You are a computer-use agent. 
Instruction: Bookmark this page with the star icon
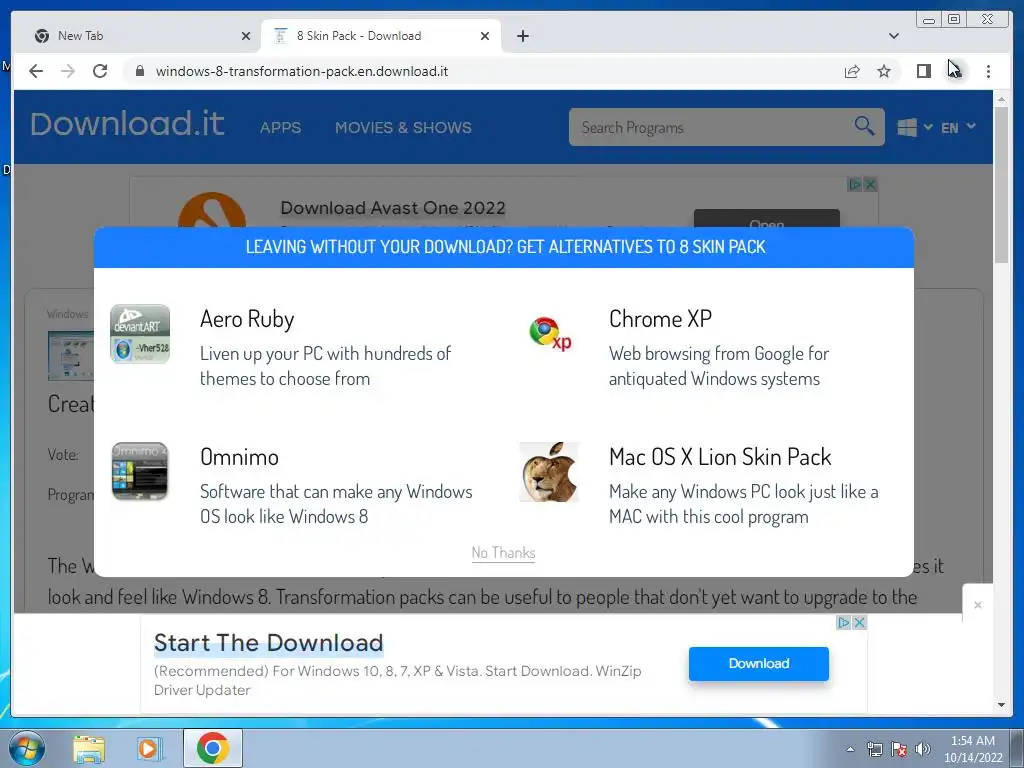[884, 71]
